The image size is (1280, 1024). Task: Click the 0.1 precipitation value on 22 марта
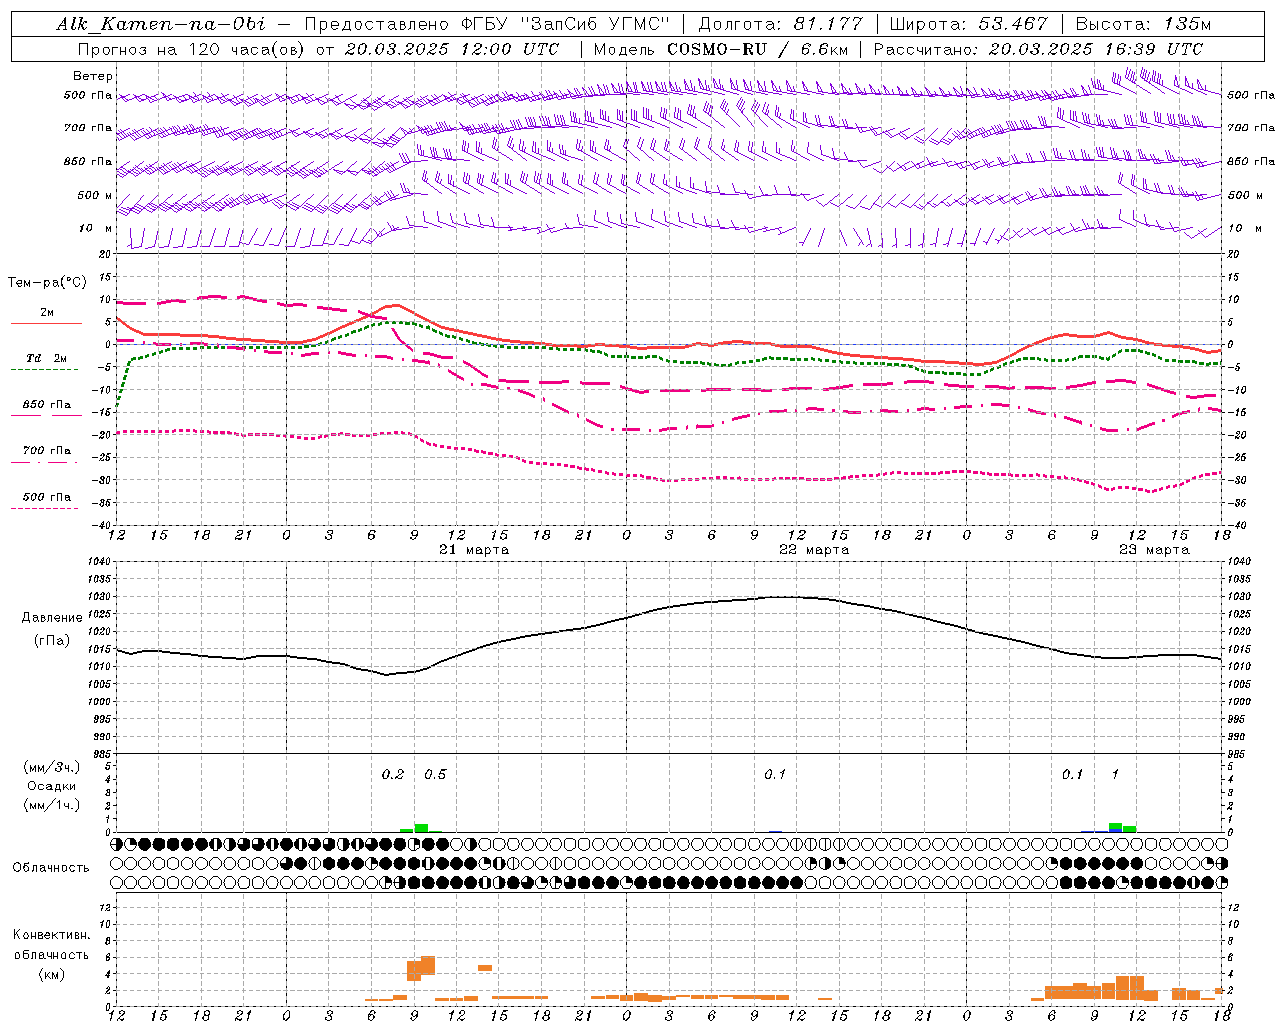tap(775, 775)
